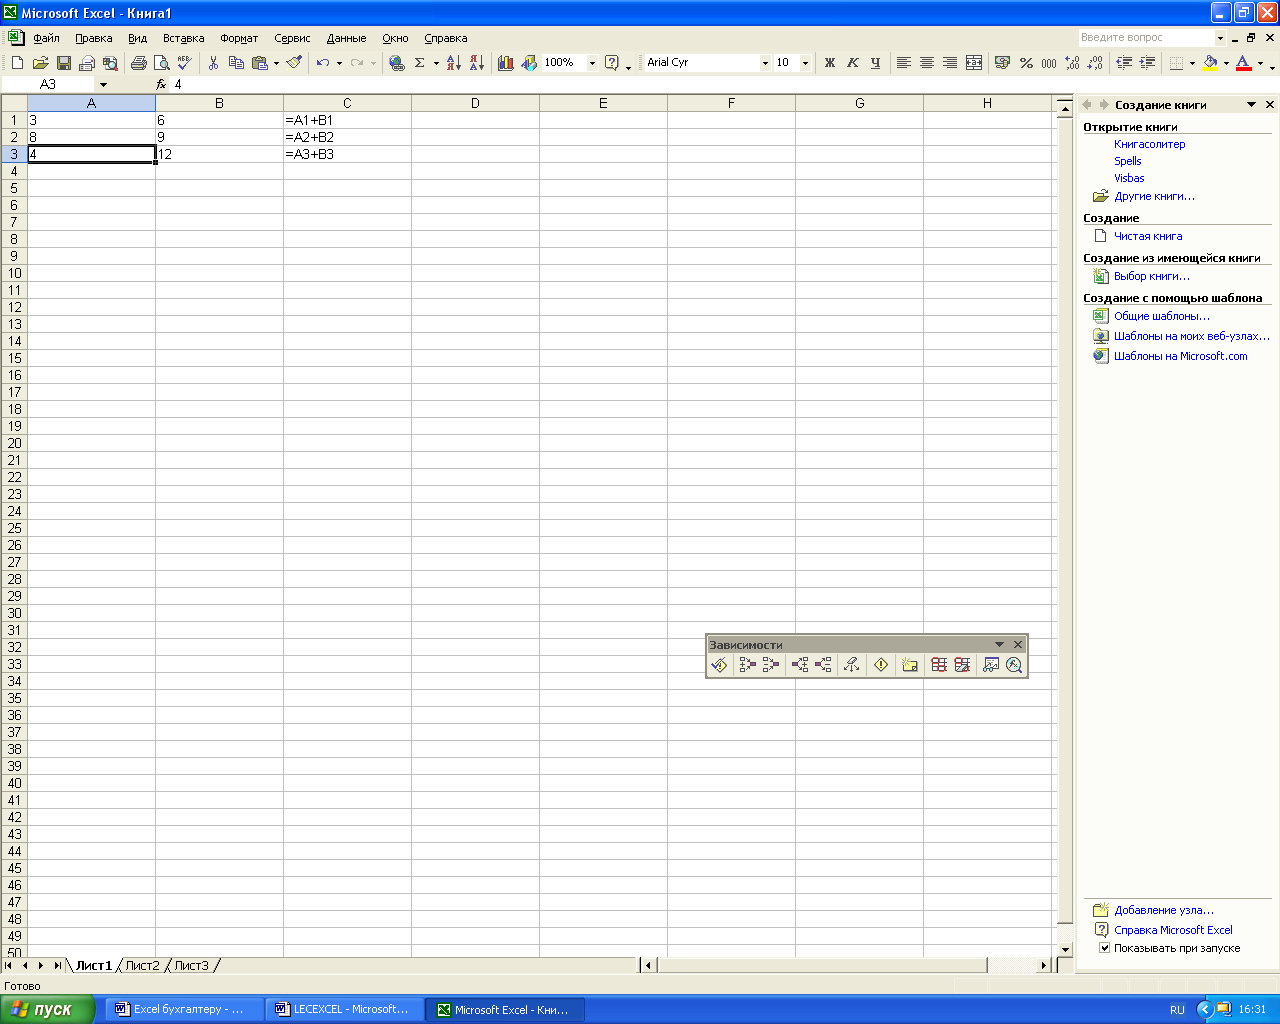Screen dimensions: 1280x1024
Task: Open a file with the folder icon
Action: (40, 63)
